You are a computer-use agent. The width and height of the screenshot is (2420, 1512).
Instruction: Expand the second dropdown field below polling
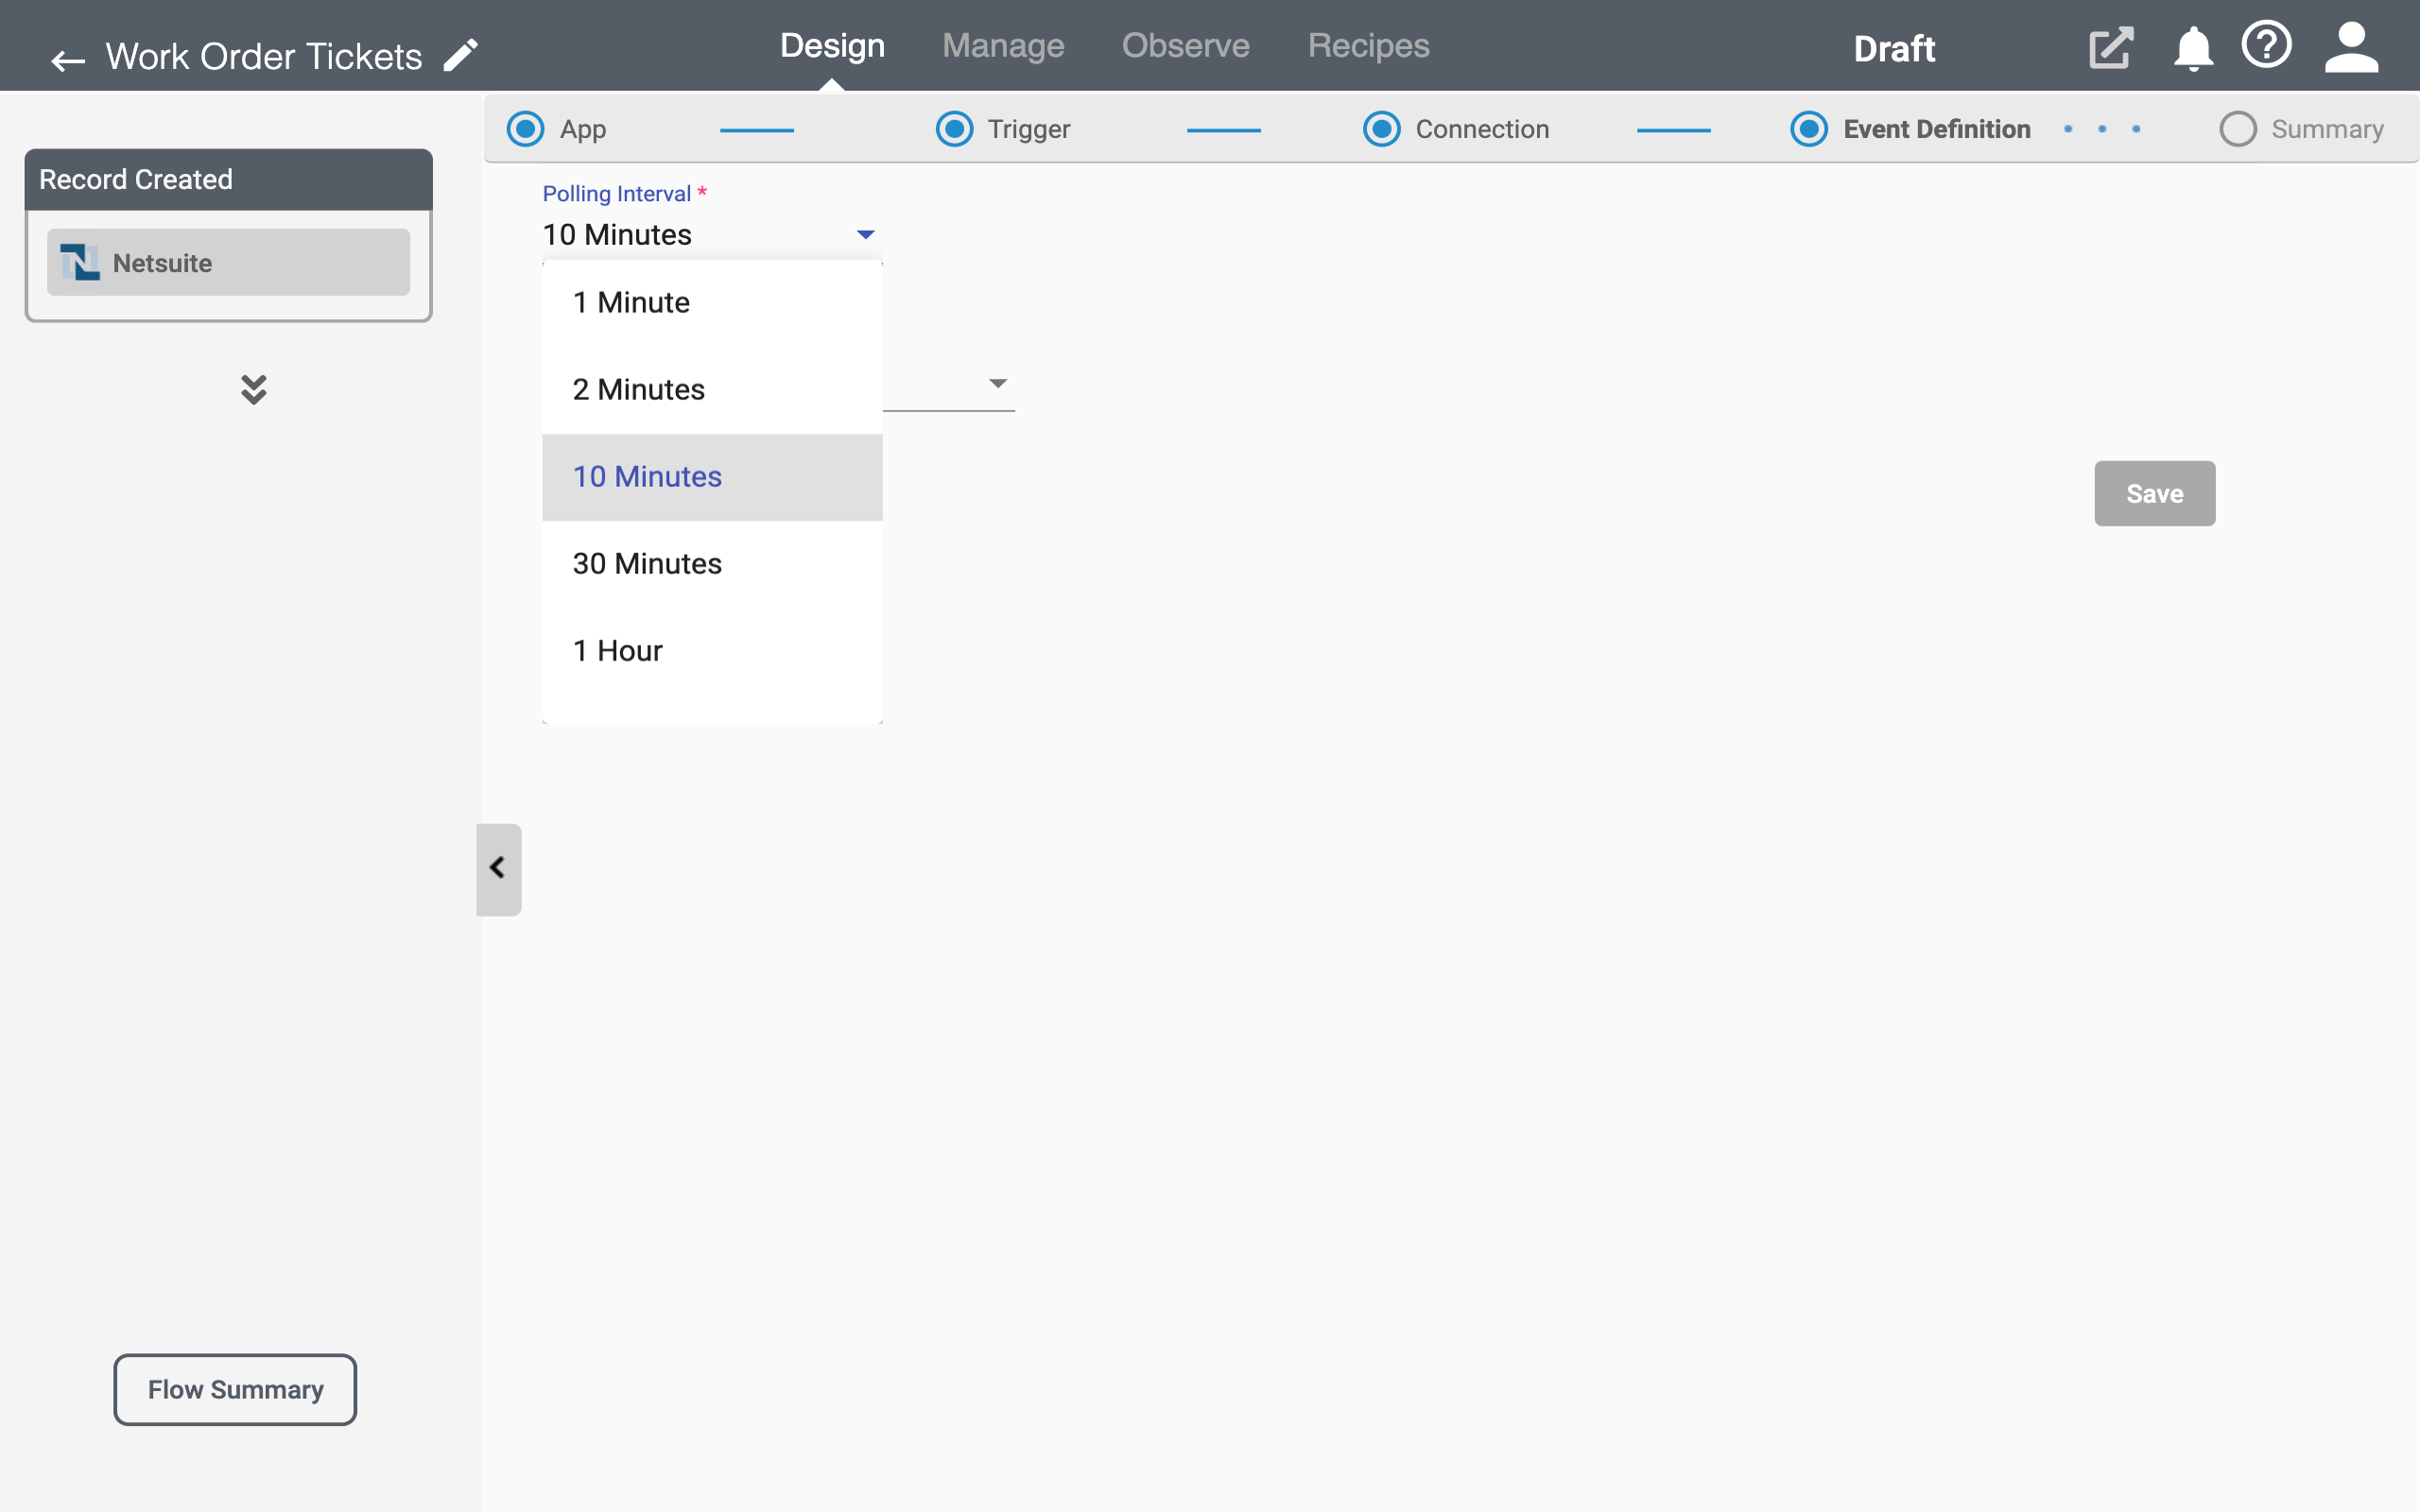tap(996, 385)
